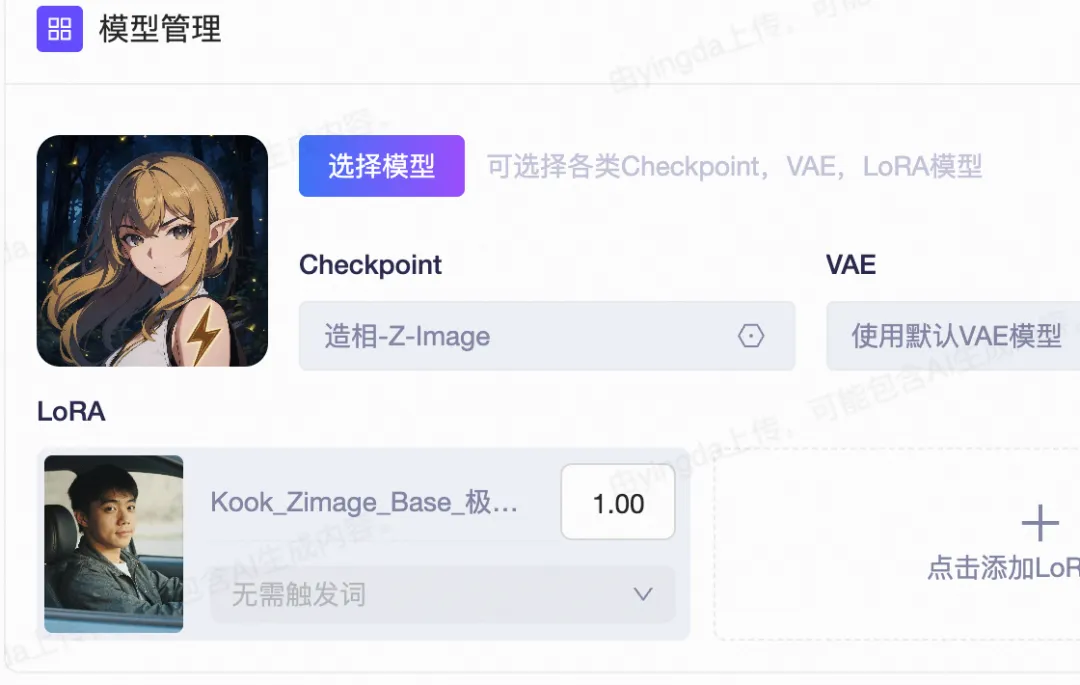Click the purple grid icon beside 模型管理
1080x685 pixels.
(60, 29)
